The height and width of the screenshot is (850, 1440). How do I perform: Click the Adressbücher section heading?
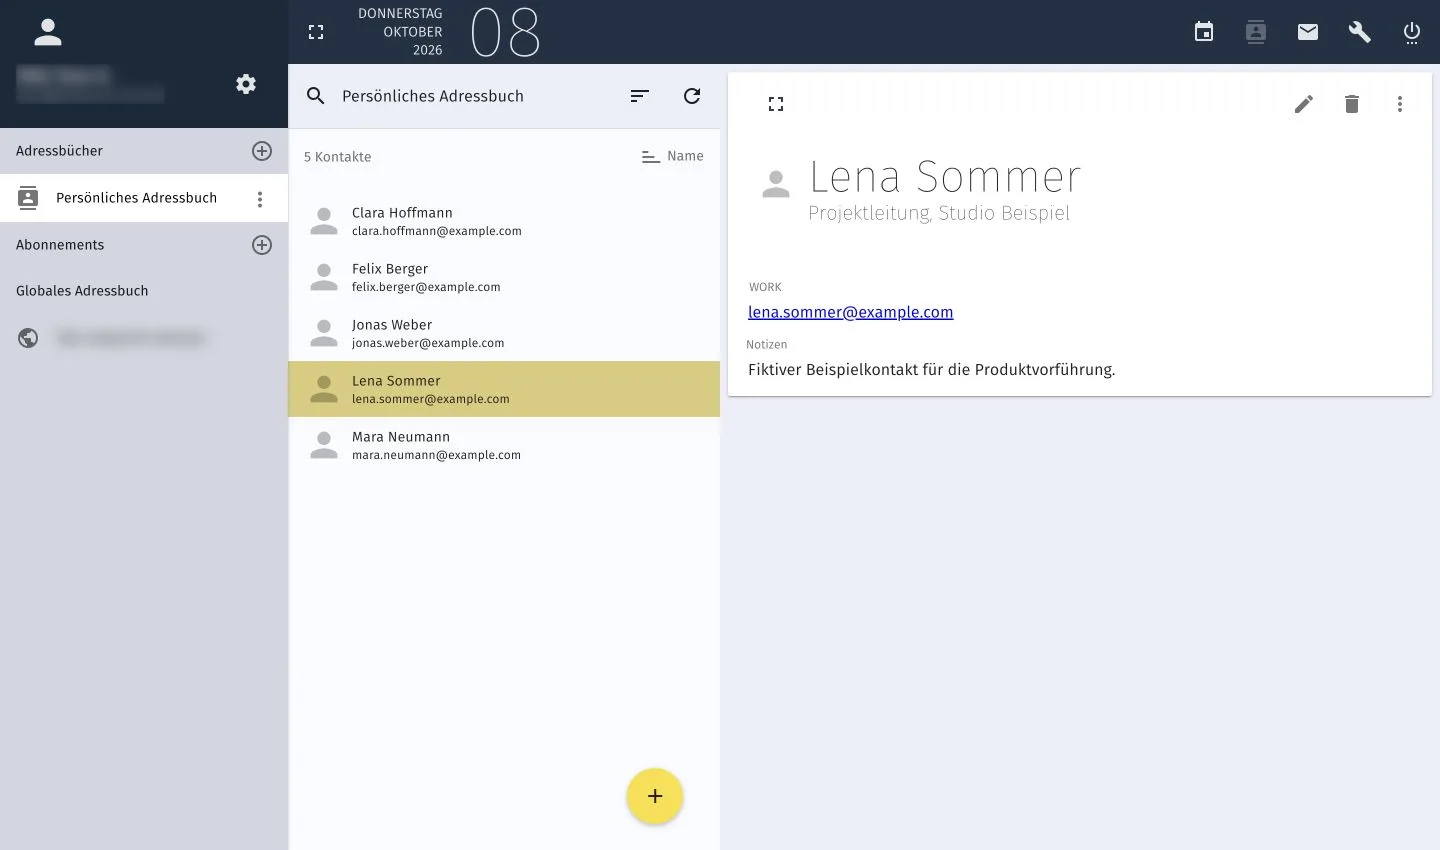point(59,151)
